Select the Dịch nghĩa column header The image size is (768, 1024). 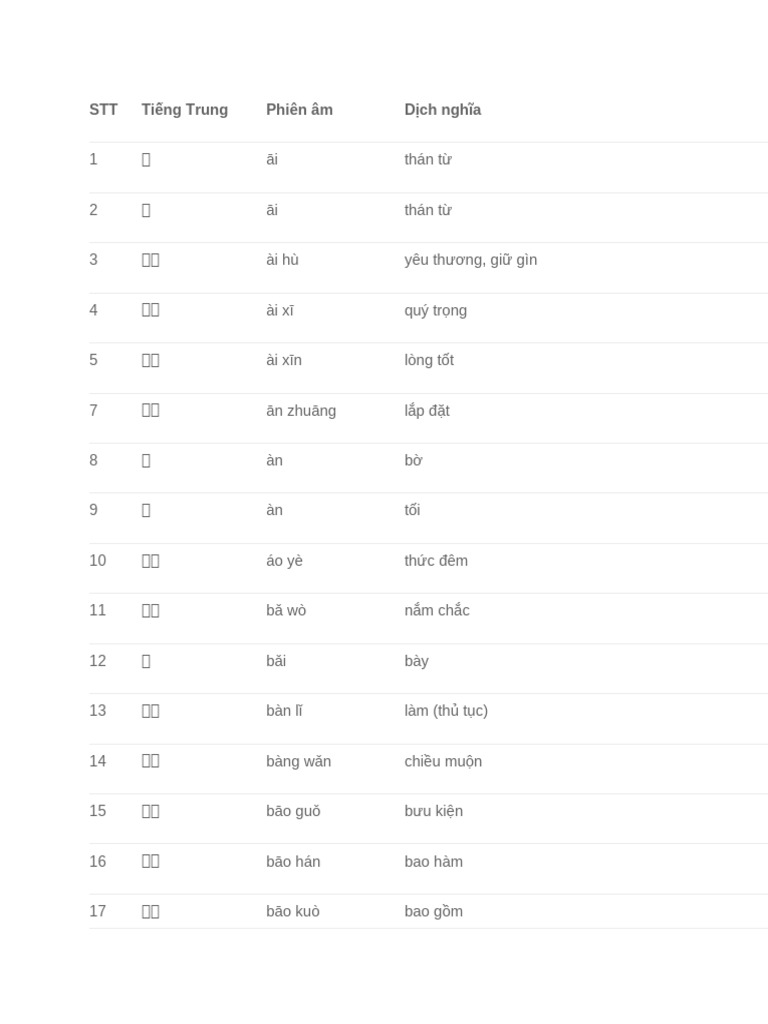point(443,109)
